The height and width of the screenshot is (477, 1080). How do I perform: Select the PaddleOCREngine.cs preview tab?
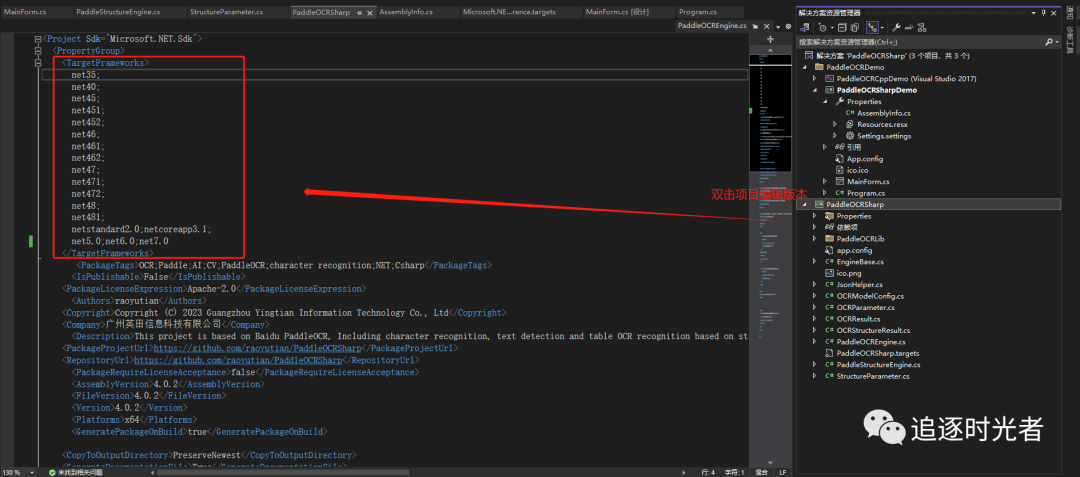(712, 25)
